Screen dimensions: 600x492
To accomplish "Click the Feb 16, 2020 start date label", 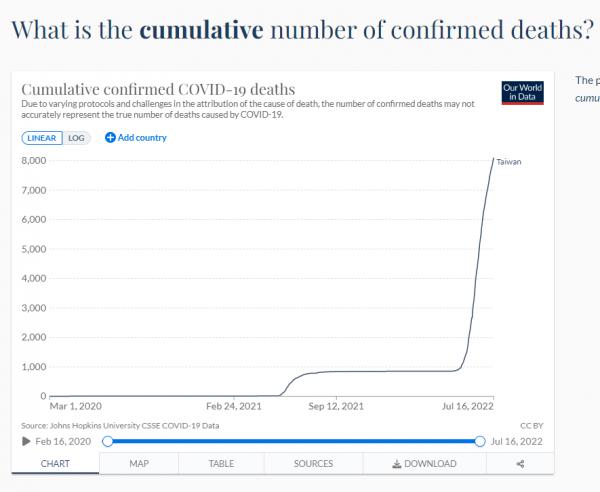I will [x=65, y=441].
